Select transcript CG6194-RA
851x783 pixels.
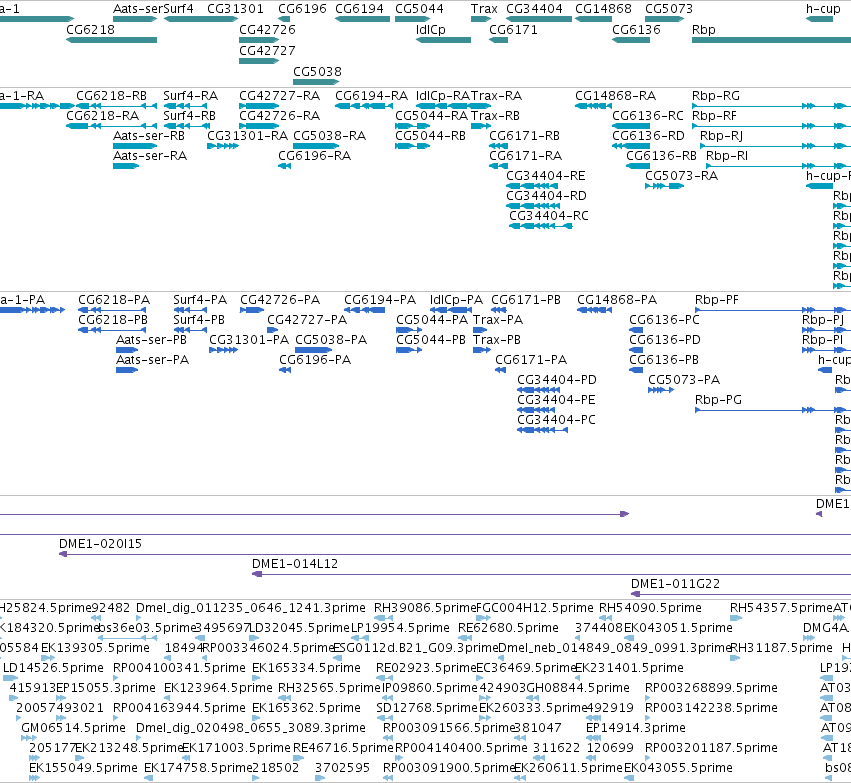click(x=371, y=96)
